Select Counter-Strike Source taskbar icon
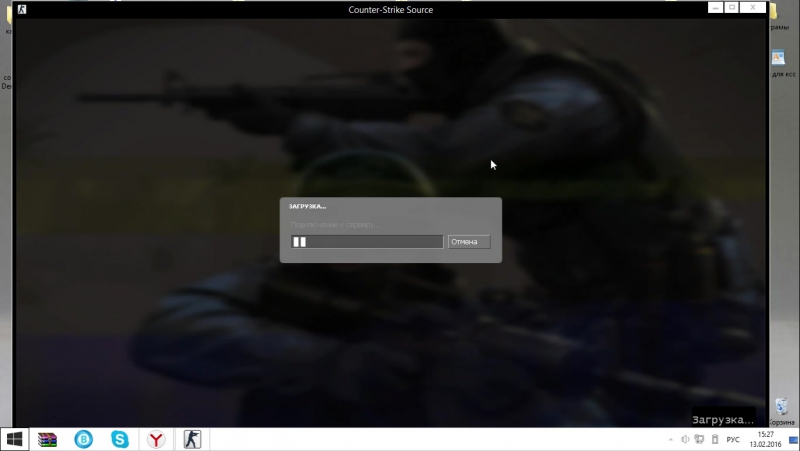The height and width of the screenshot is (451, 800). tap(191, 439)
